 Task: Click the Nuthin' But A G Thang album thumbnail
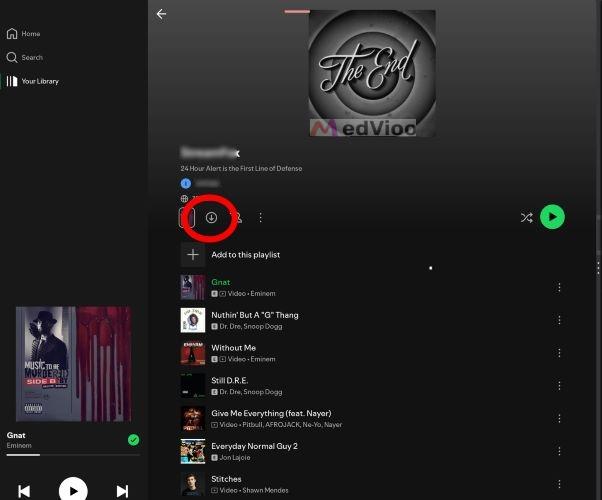point(193,320)
